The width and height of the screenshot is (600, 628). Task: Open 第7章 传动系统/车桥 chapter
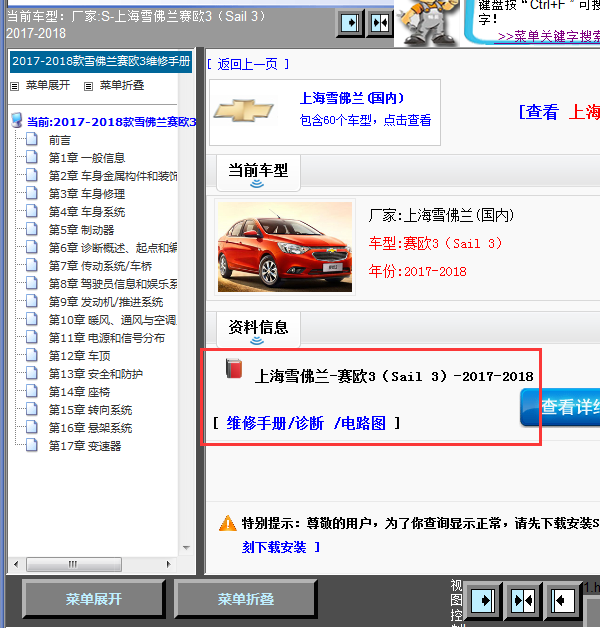(x=100, y=266)
